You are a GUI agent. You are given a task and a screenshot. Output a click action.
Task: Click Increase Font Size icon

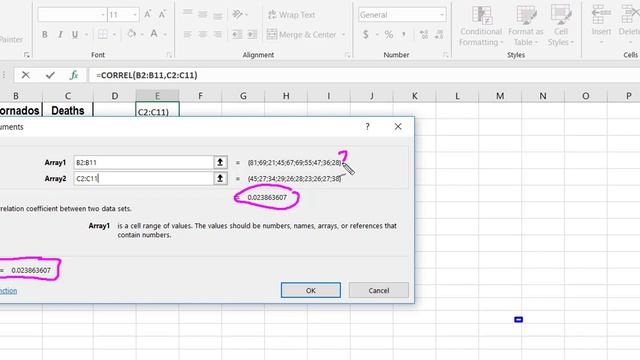tap(147, 15)
